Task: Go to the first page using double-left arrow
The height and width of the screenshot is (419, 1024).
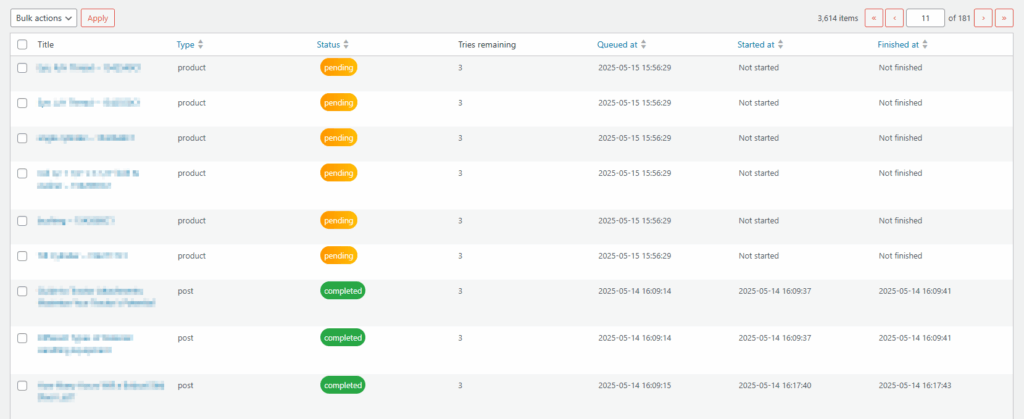Action: click(x=874, y=18)
